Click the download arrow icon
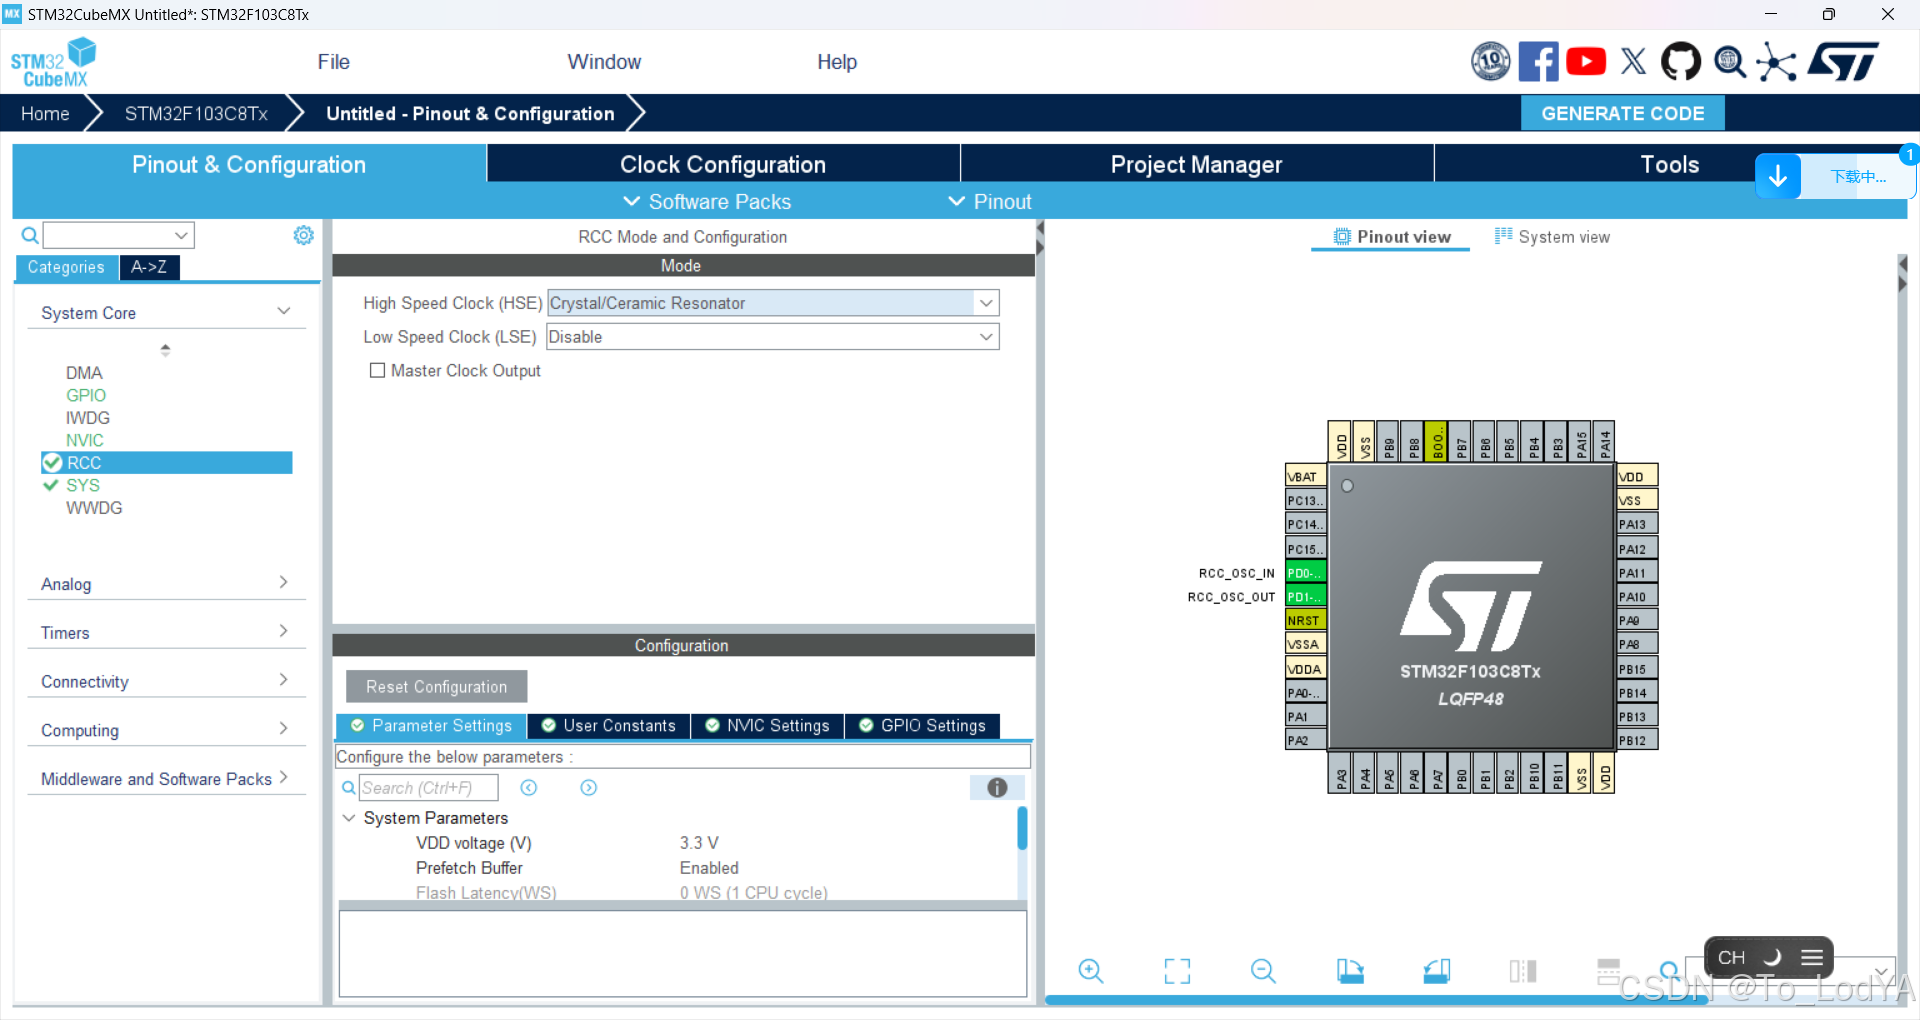Viewport: 1920px width, 1020px height. pos(1778,177)
